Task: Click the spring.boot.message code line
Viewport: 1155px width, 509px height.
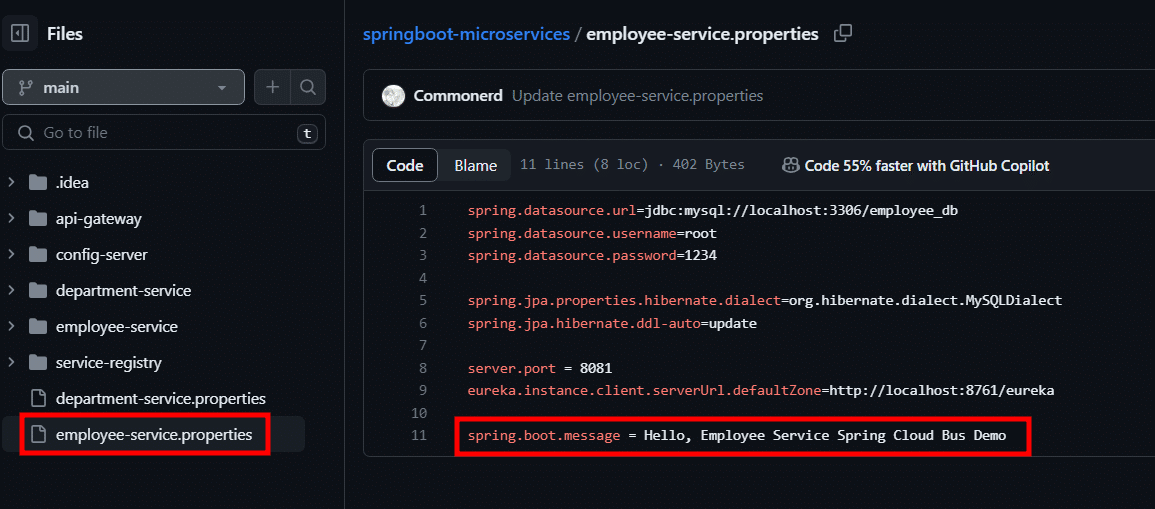Action: pyautogui.click(x=737, y=435)
